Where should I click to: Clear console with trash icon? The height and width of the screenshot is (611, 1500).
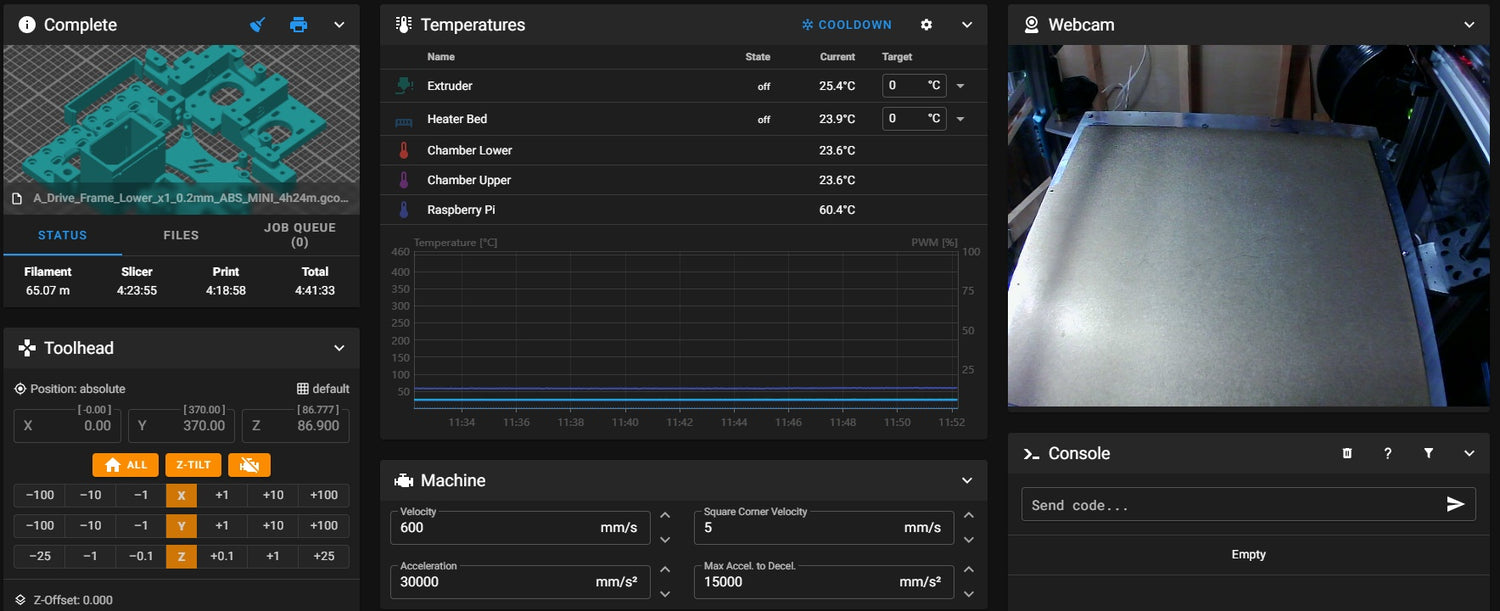[x=1347, y=454]
